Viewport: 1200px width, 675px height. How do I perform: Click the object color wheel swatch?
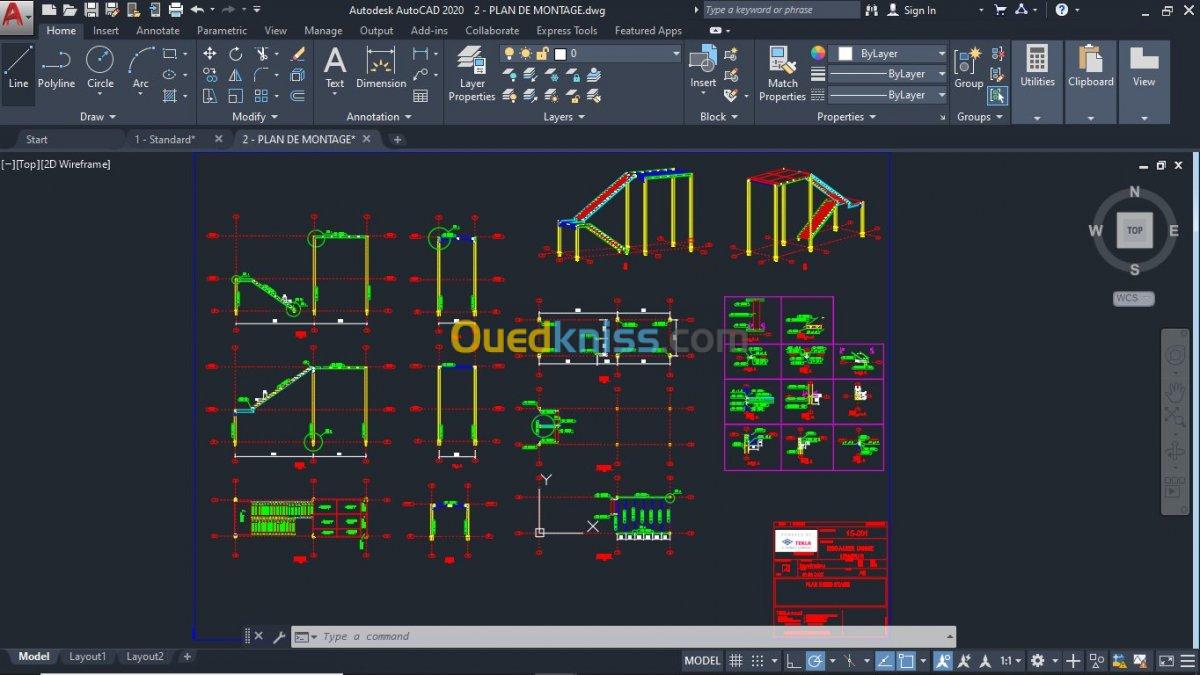tap(818, 54)
